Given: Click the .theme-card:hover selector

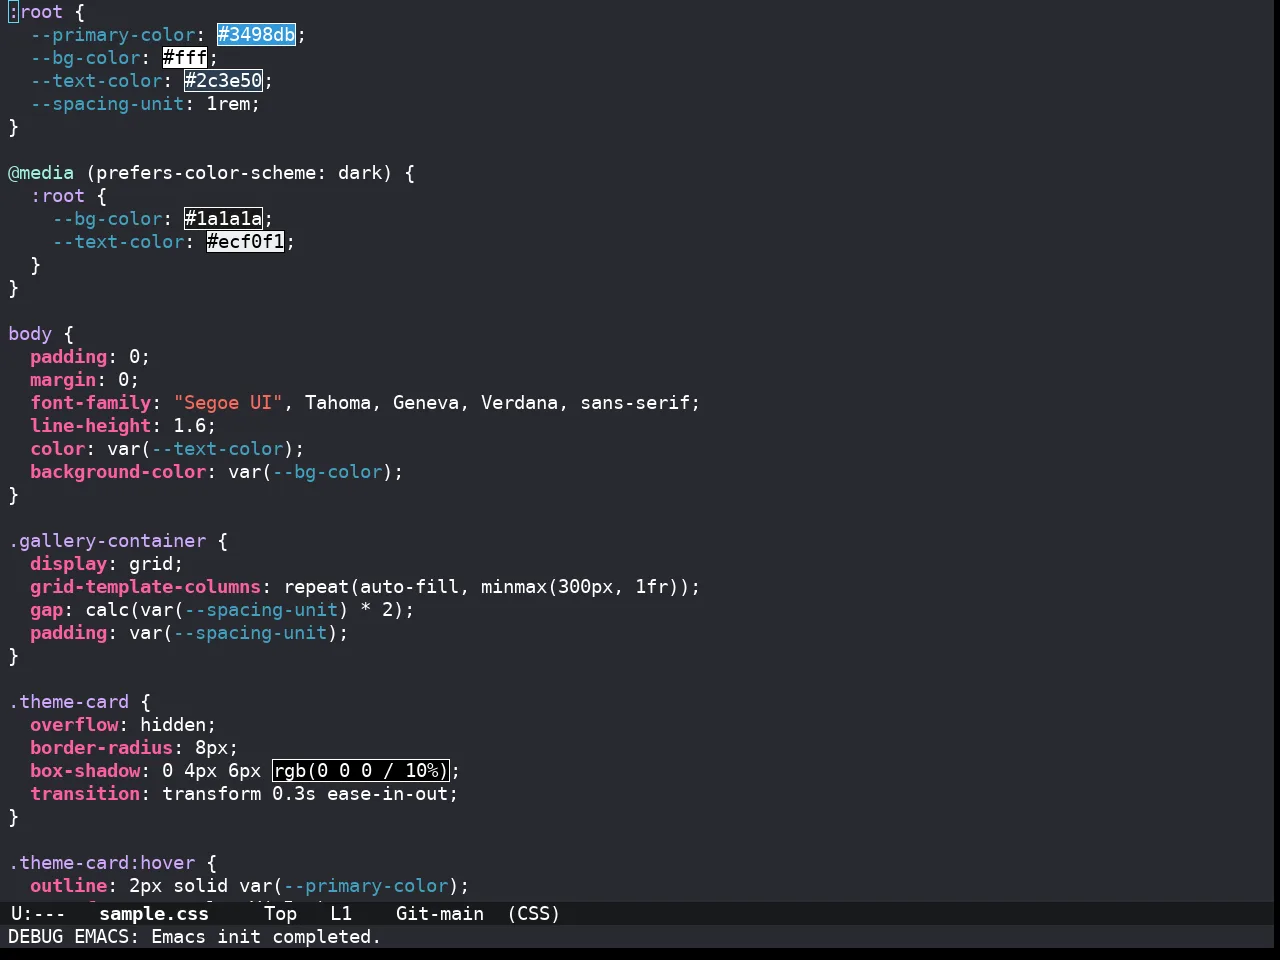Looking at the screenshot, I should click(102, 863).
